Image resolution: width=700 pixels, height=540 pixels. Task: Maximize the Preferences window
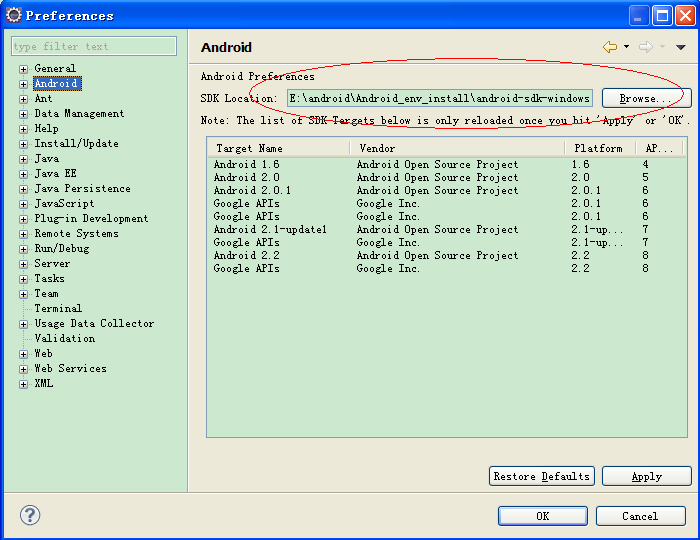click(x=662, y=16)
